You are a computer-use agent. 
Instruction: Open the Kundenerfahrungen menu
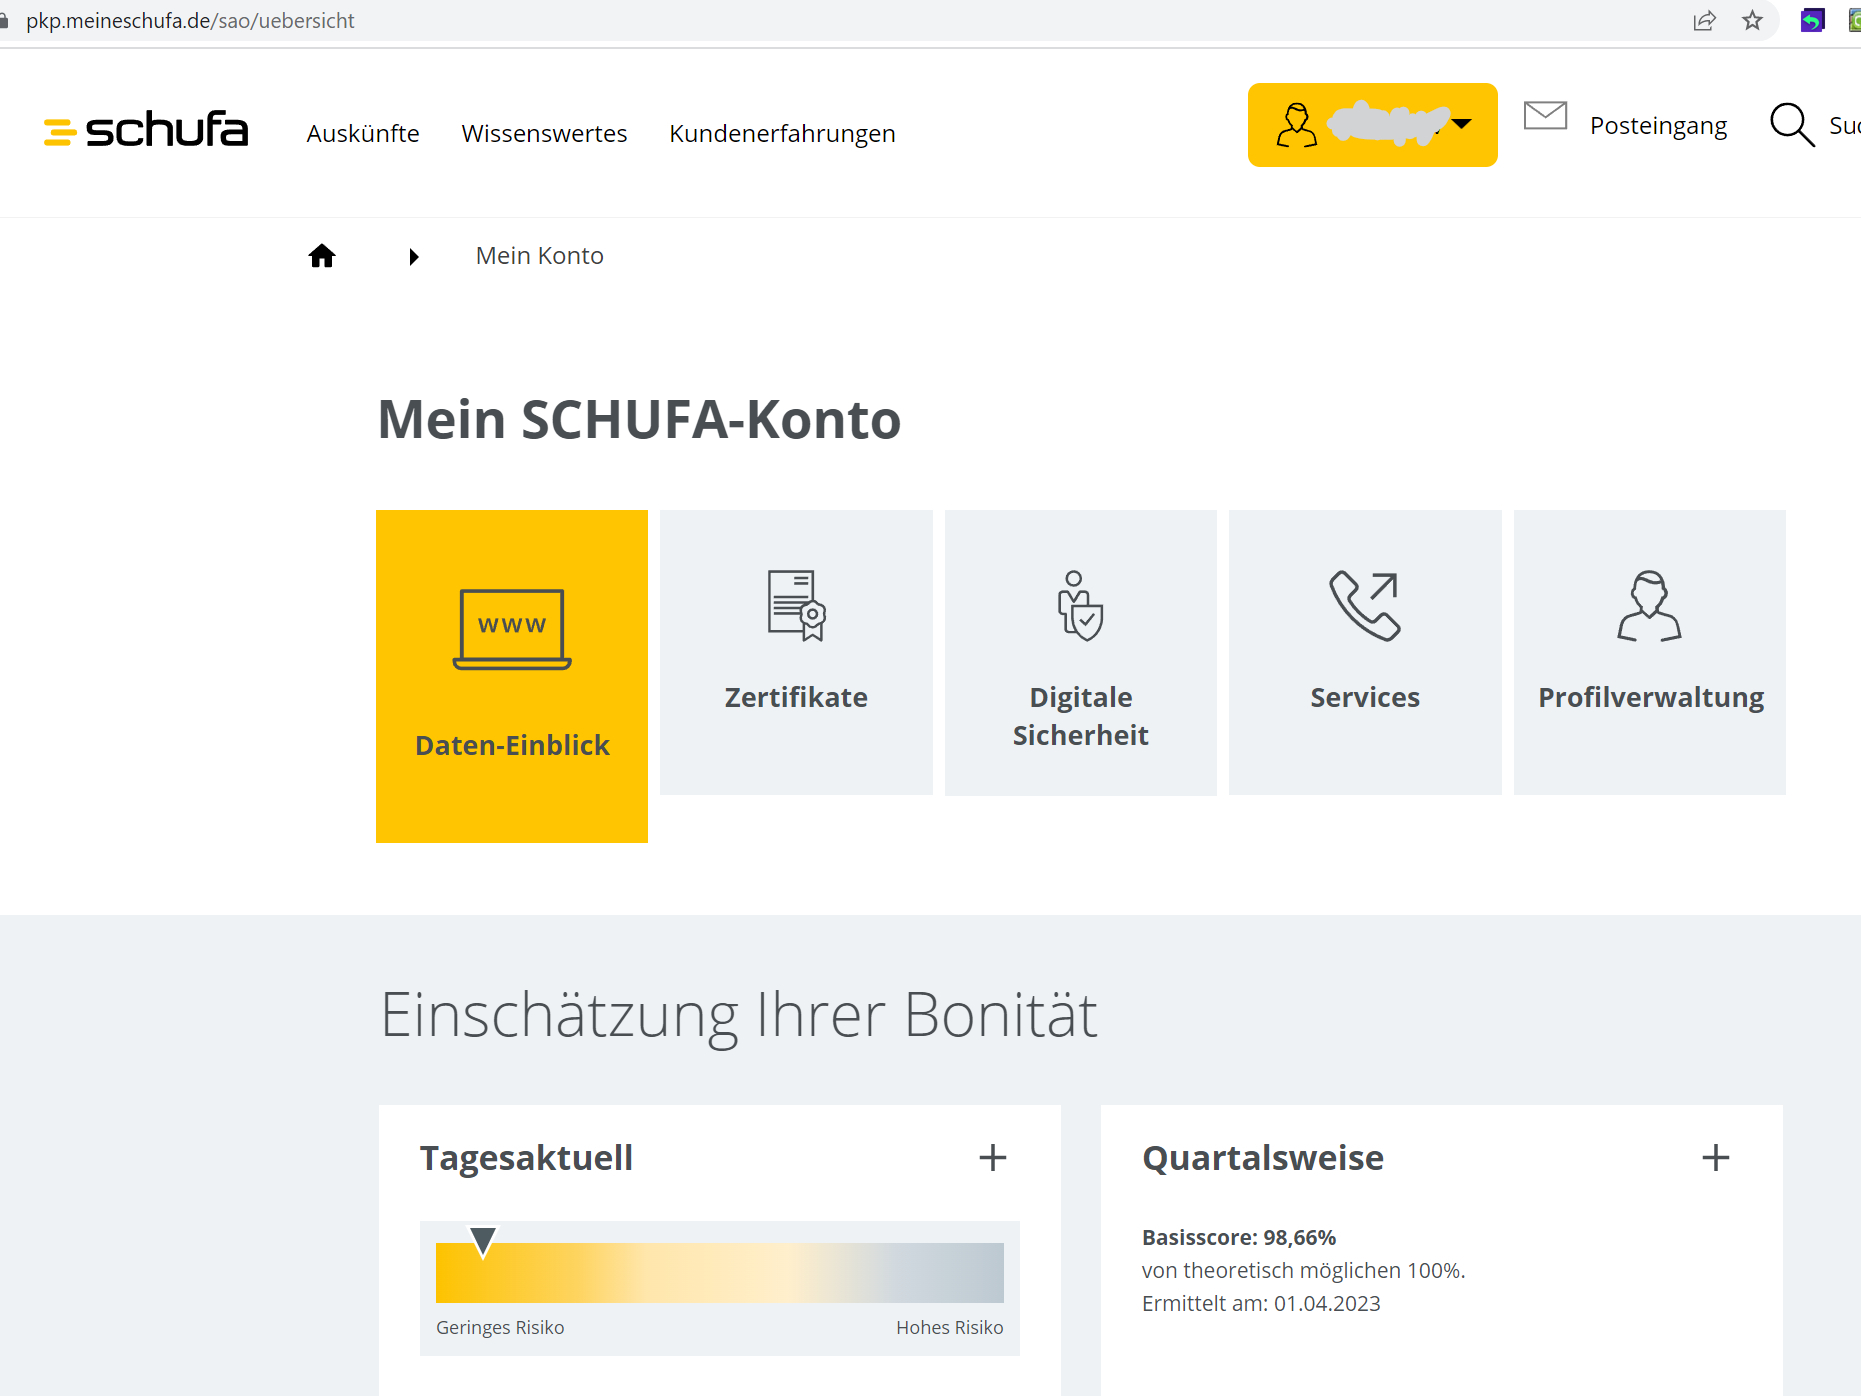782,133
